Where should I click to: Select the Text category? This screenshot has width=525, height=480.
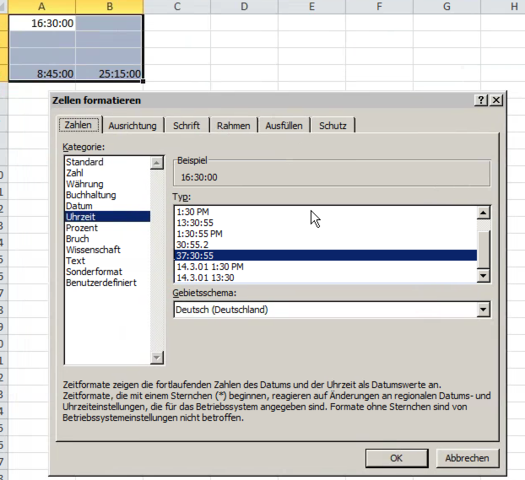tap(107, 261)
